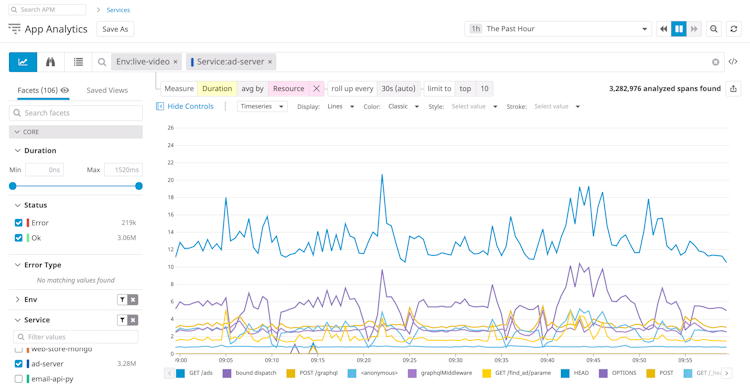Remove the Env:live-video filter tag
750x389 pixels.
coord(176,62)
